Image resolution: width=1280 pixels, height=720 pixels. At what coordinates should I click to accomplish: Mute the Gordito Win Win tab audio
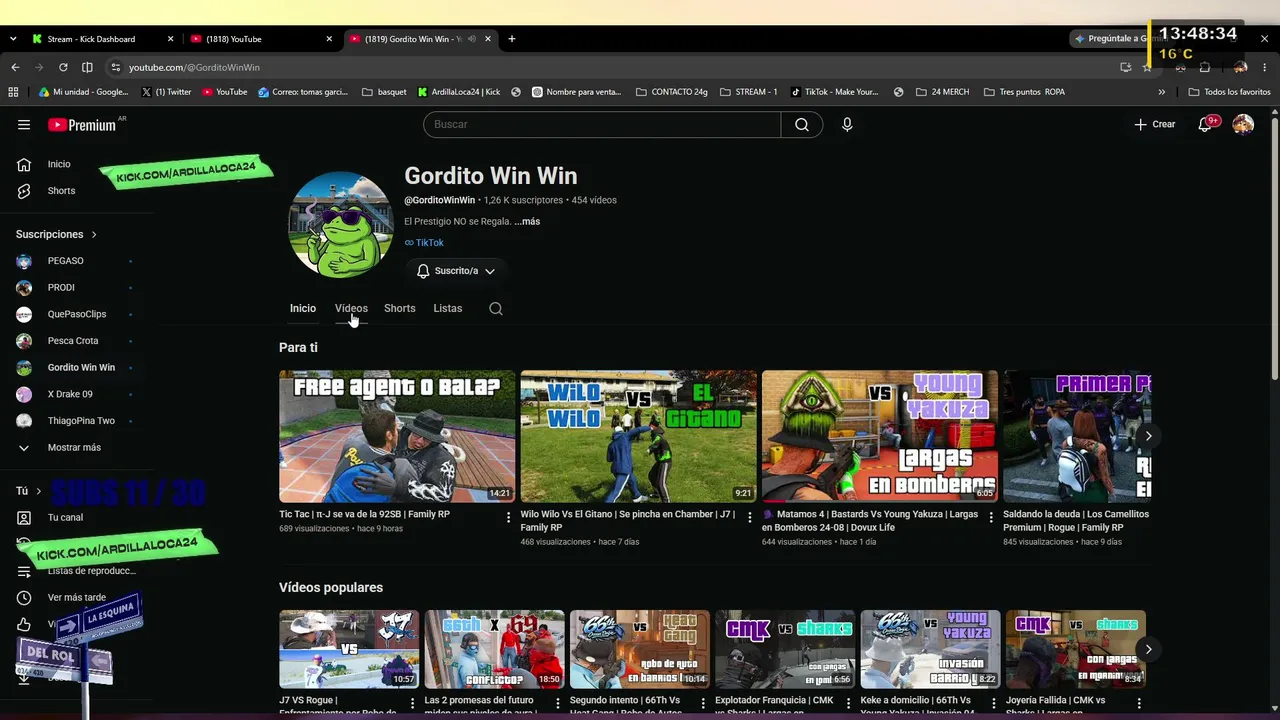[x=472, y=39]
